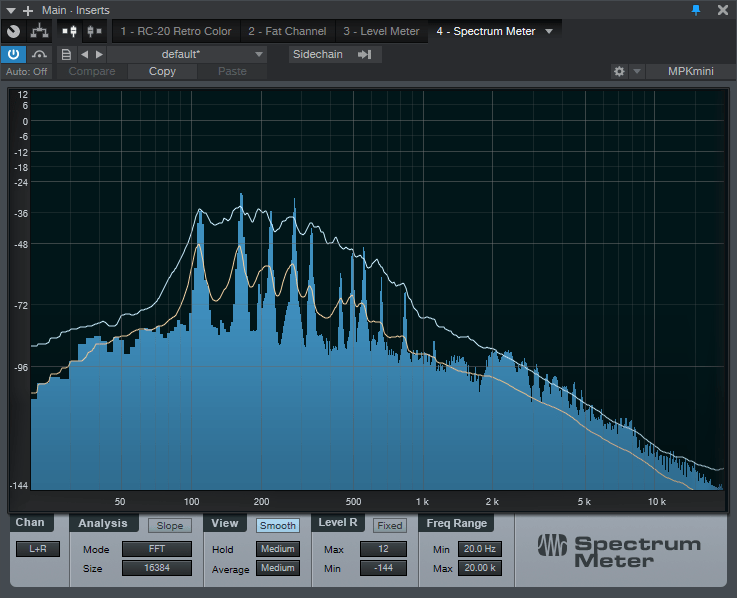Go to next preset with right arrow
The image size is (737, 598).
pyautogui.click(x=98, y=54)
